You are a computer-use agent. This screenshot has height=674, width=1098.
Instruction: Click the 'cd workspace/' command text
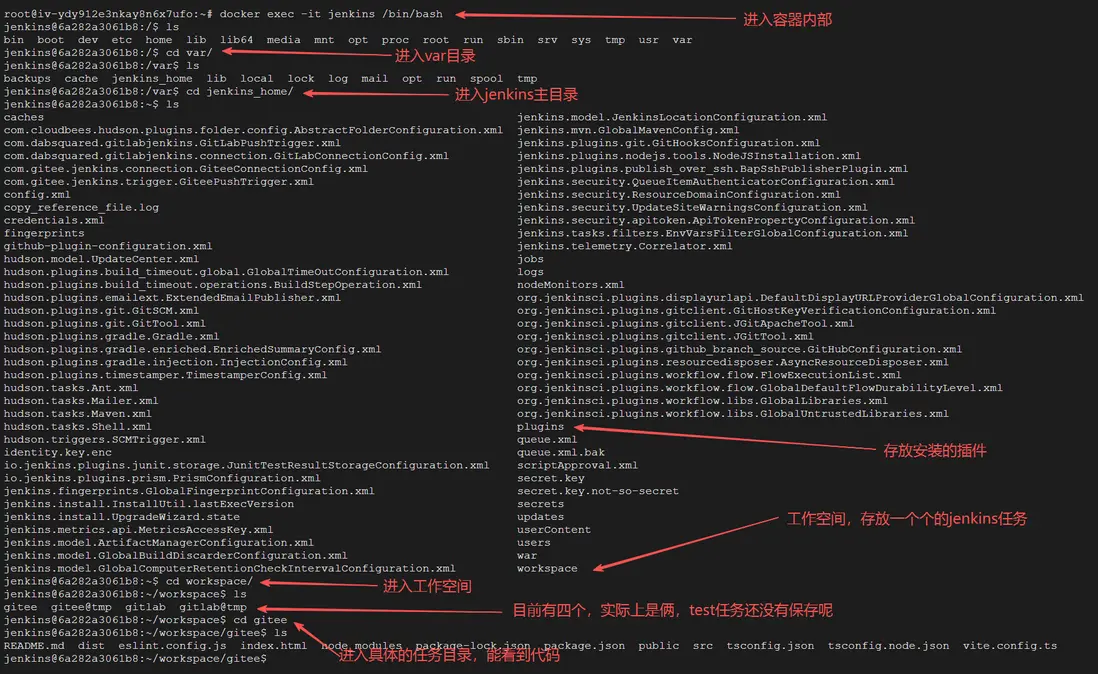[209, 582]
